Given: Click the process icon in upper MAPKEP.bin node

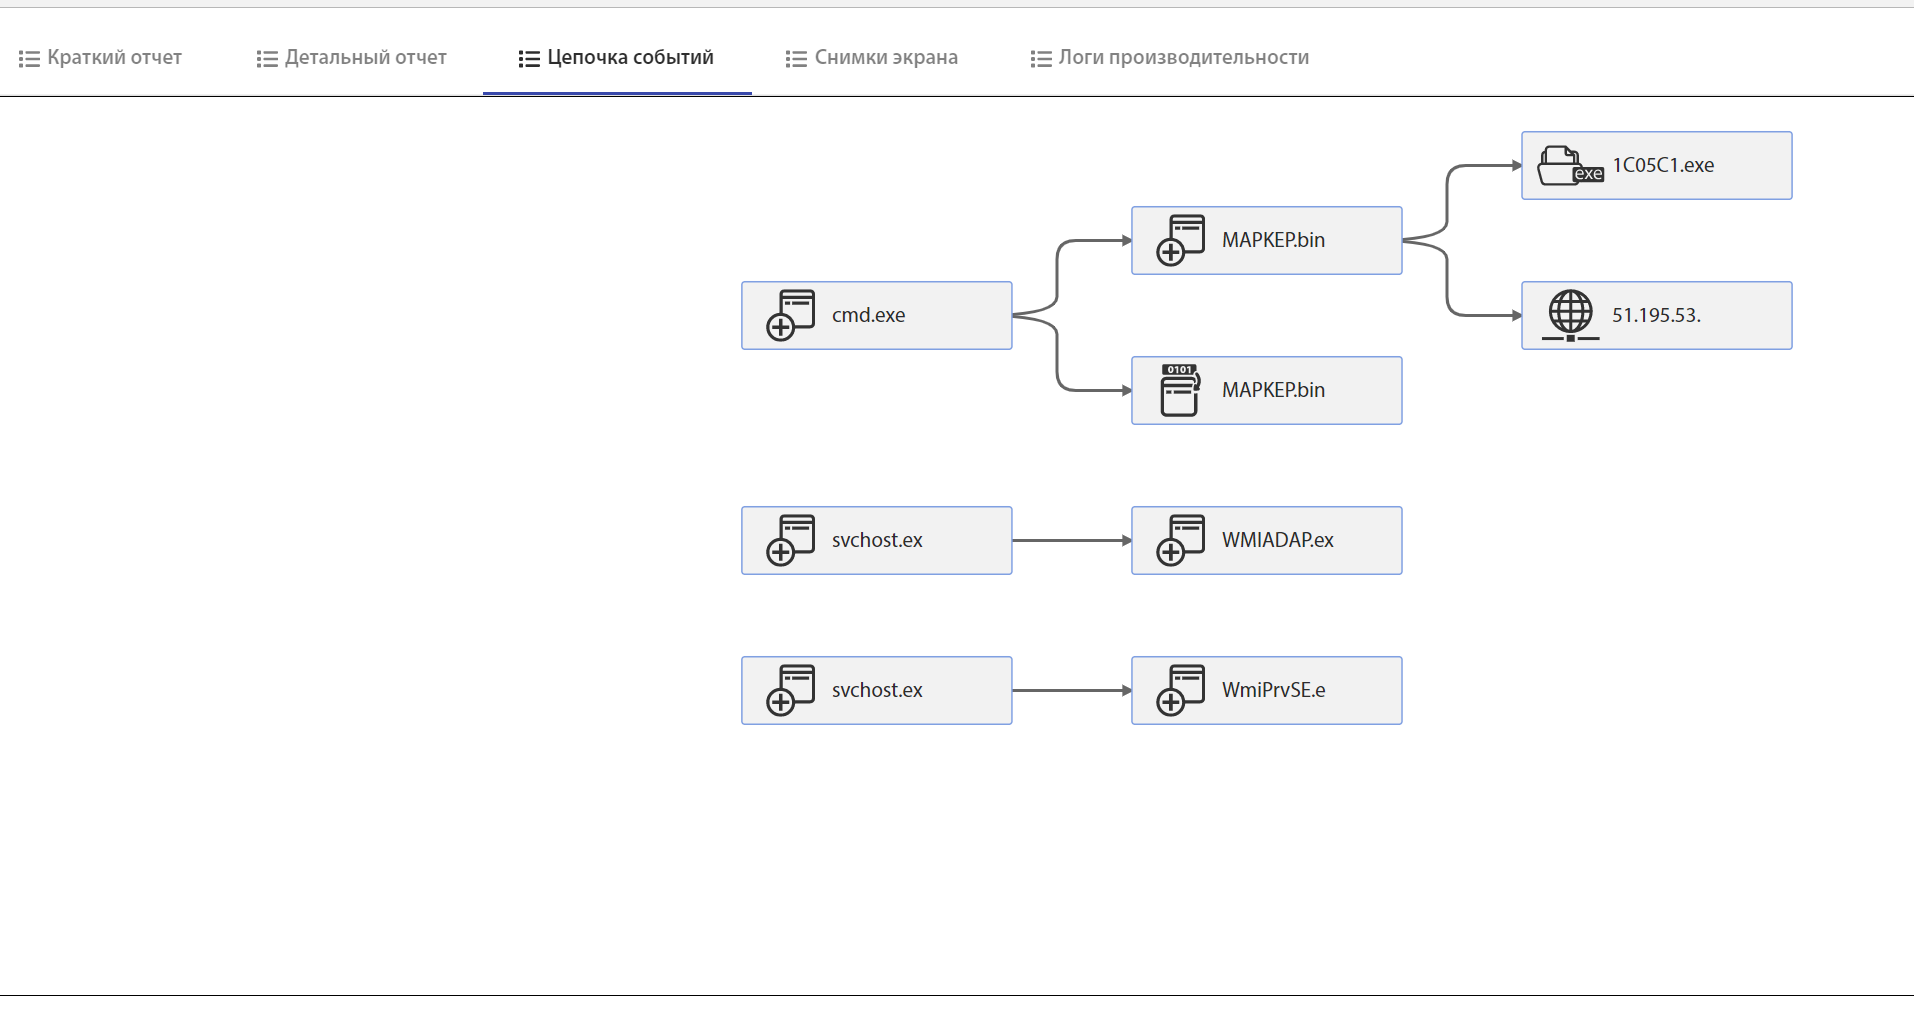Looking at the screenshot, I should click(1180, 240).
